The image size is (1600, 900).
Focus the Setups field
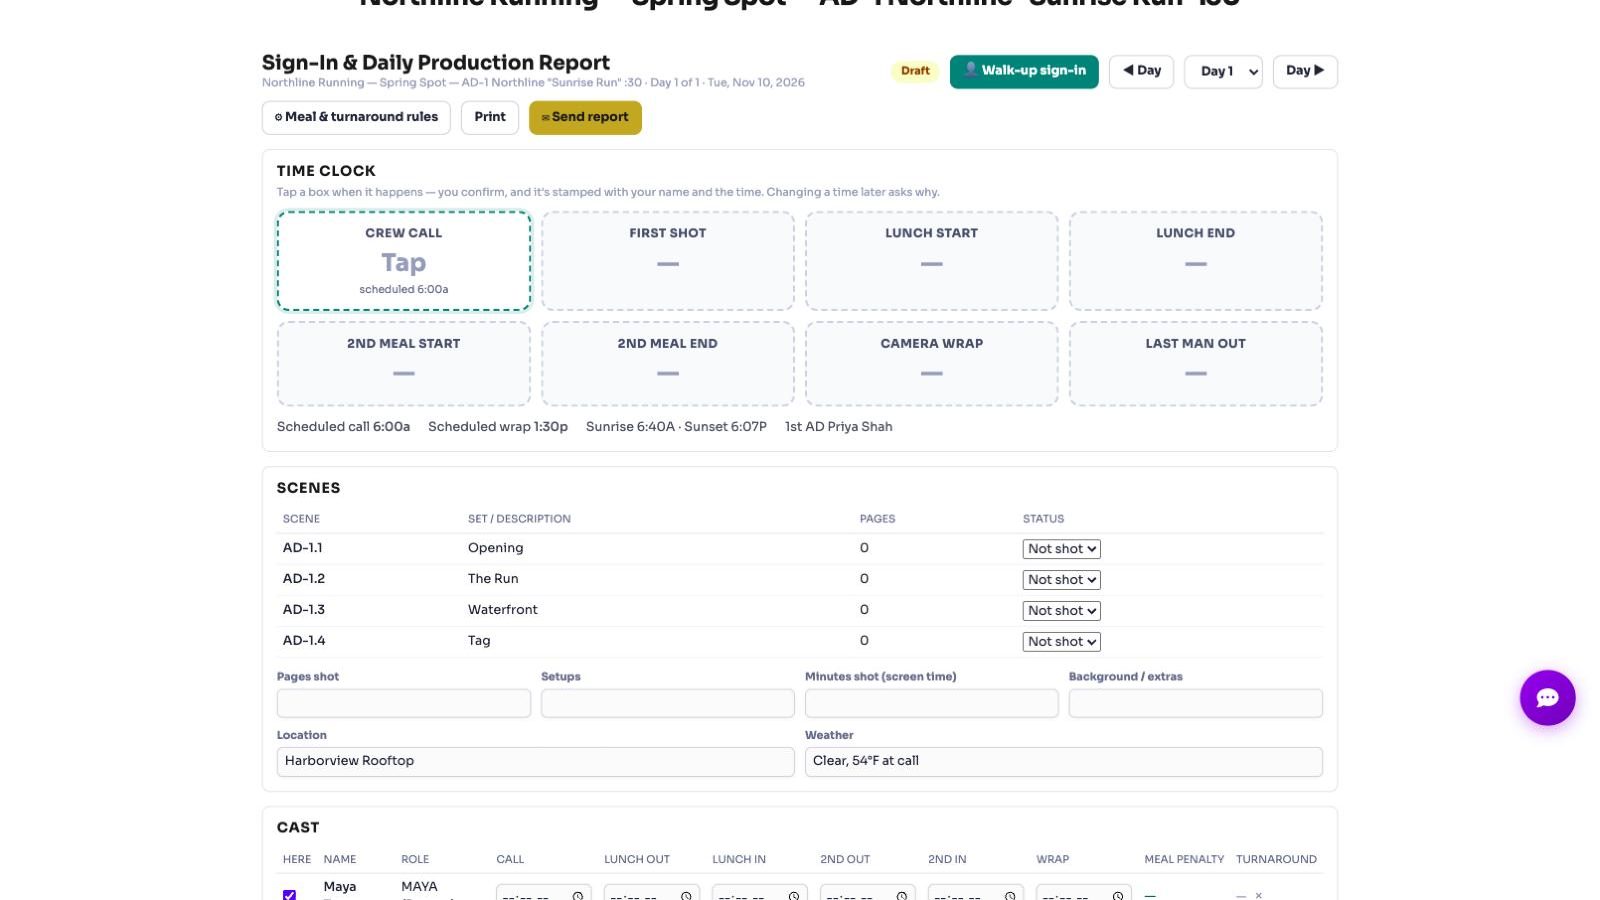(x=668, y=703)
